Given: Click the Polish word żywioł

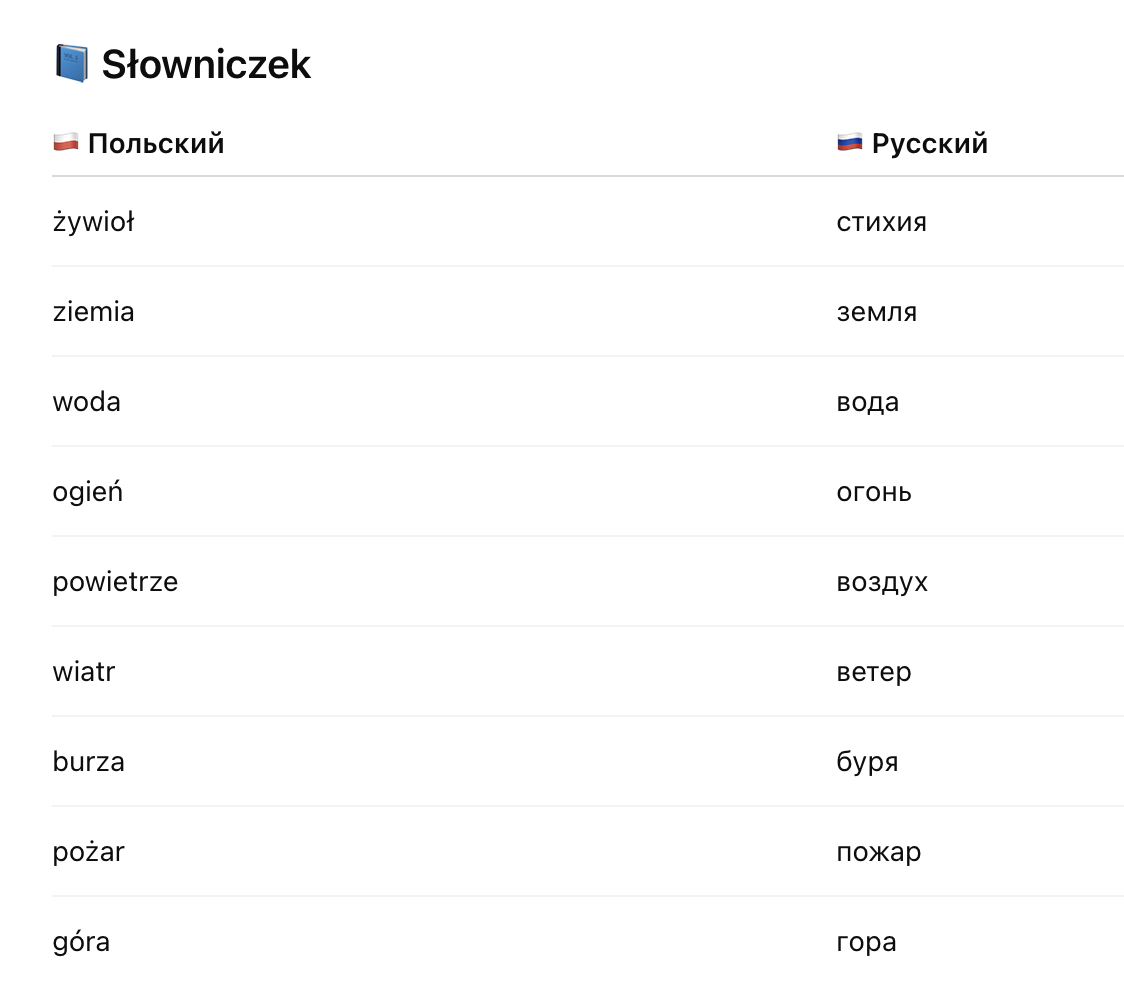Looking at the screenshot, I should tap(93, 222).
